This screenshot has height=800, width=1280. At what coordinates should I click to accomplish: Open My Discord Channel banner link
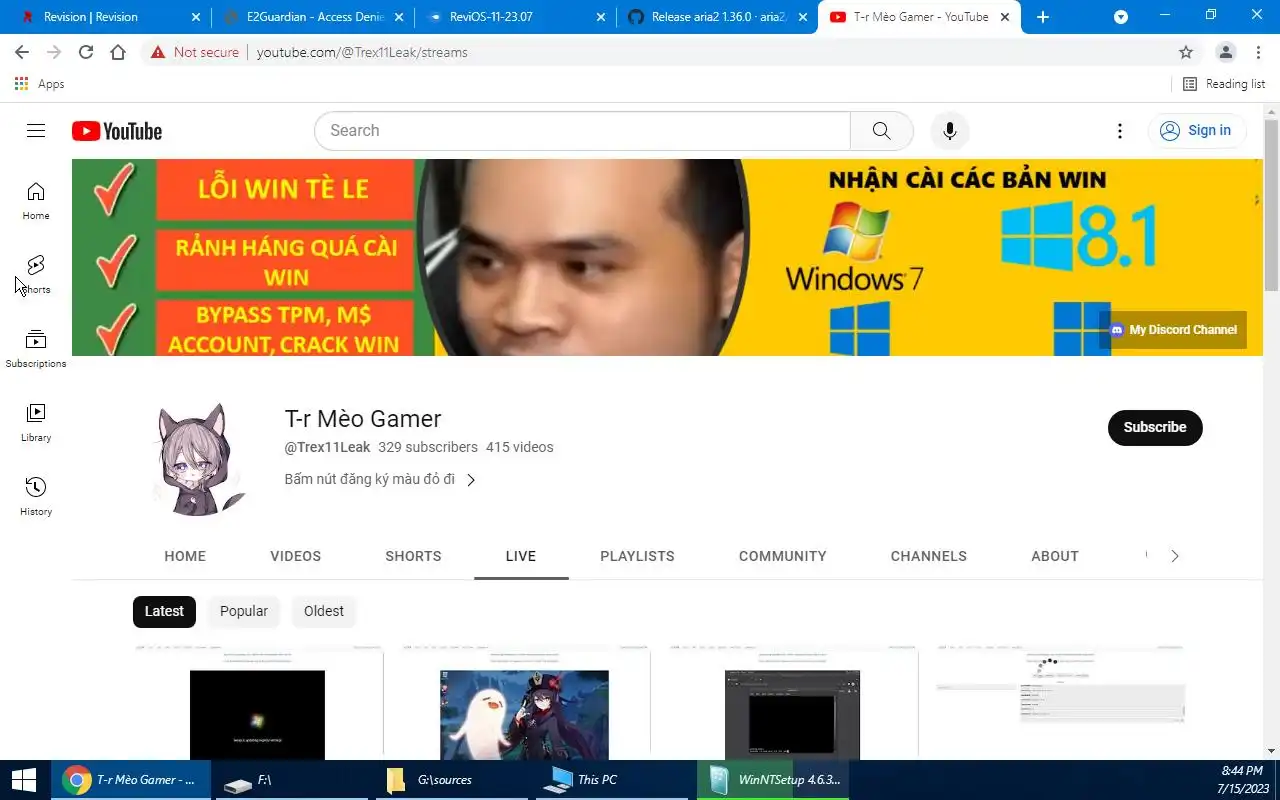[1173, 330]
